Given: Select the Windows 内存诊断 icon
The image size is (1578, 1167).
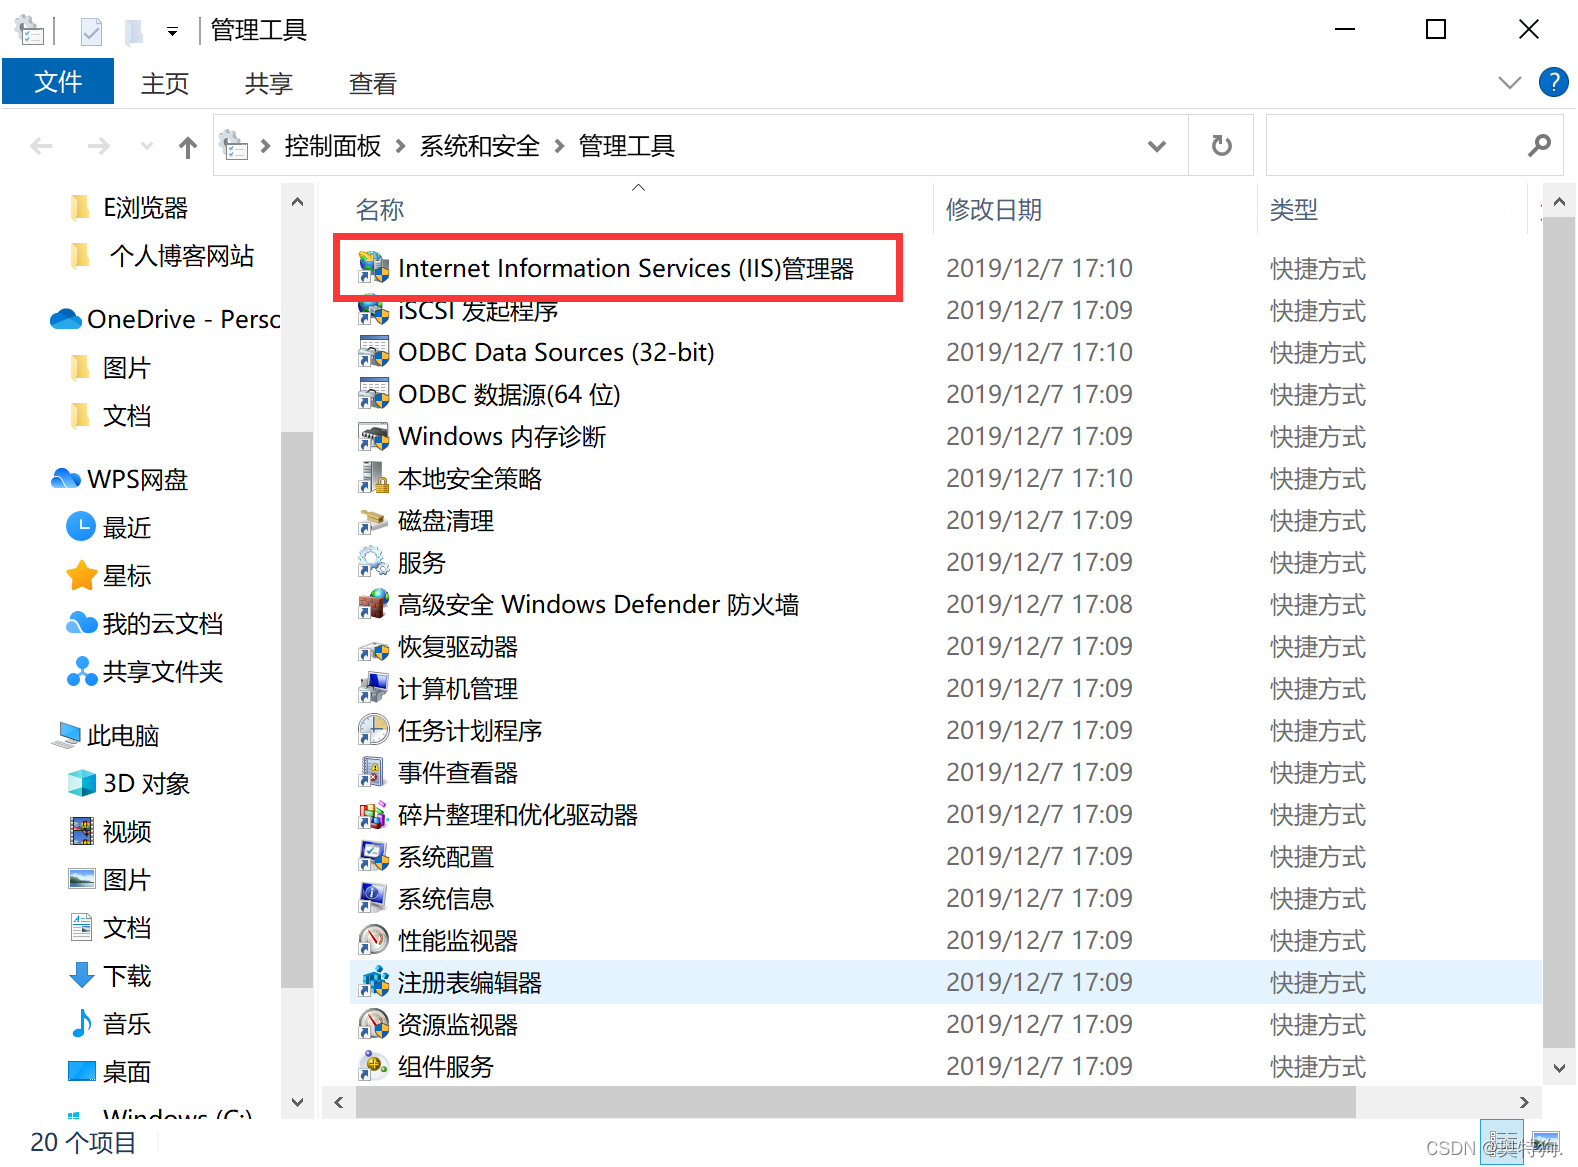Looking at the screenshot, I should click(x=374, y=437).
